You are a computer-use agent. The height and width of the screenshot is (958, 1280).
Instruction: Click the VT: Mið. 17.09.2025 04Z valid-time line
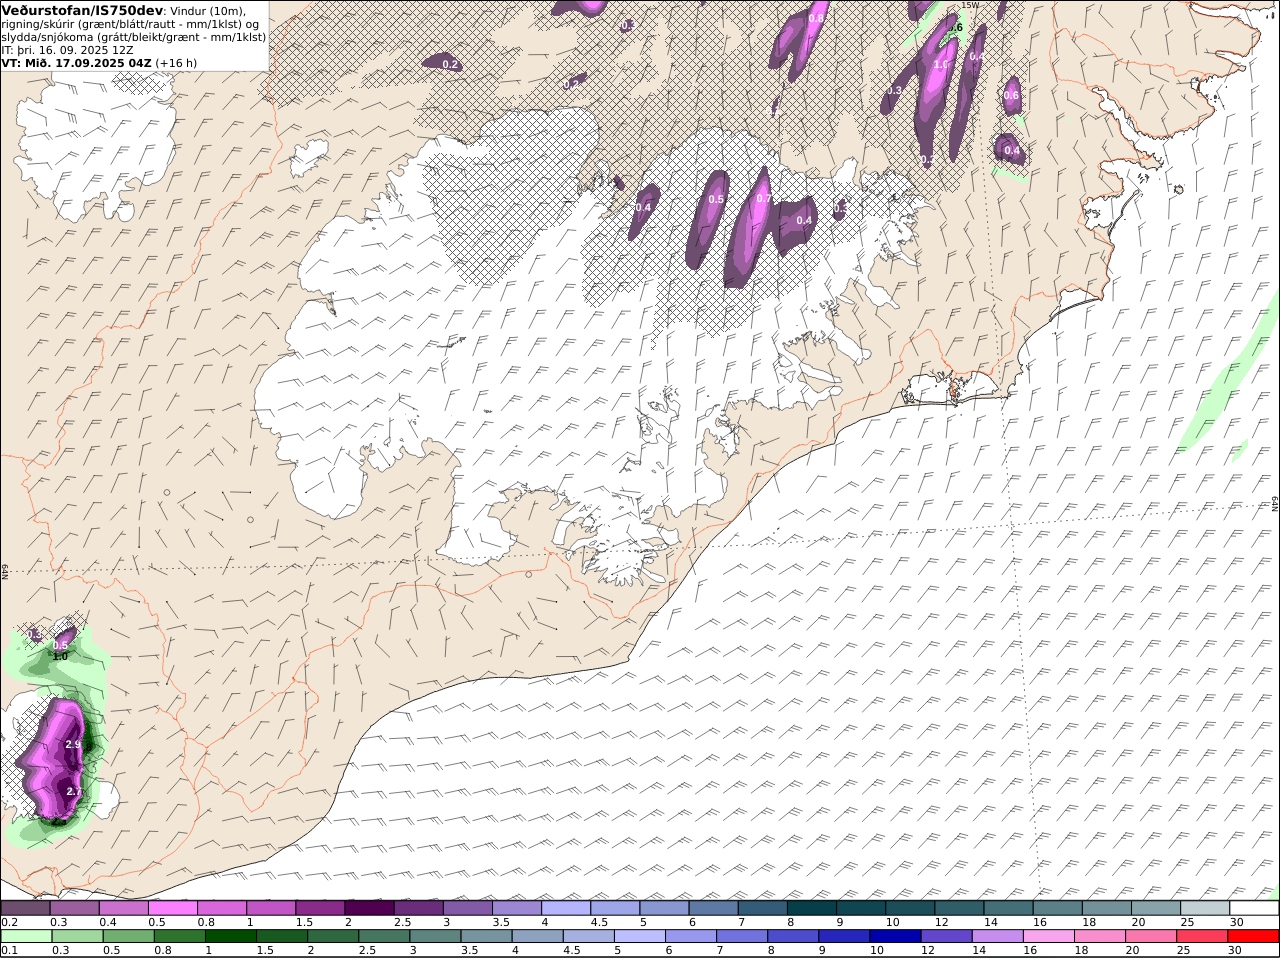click(76, 62)
